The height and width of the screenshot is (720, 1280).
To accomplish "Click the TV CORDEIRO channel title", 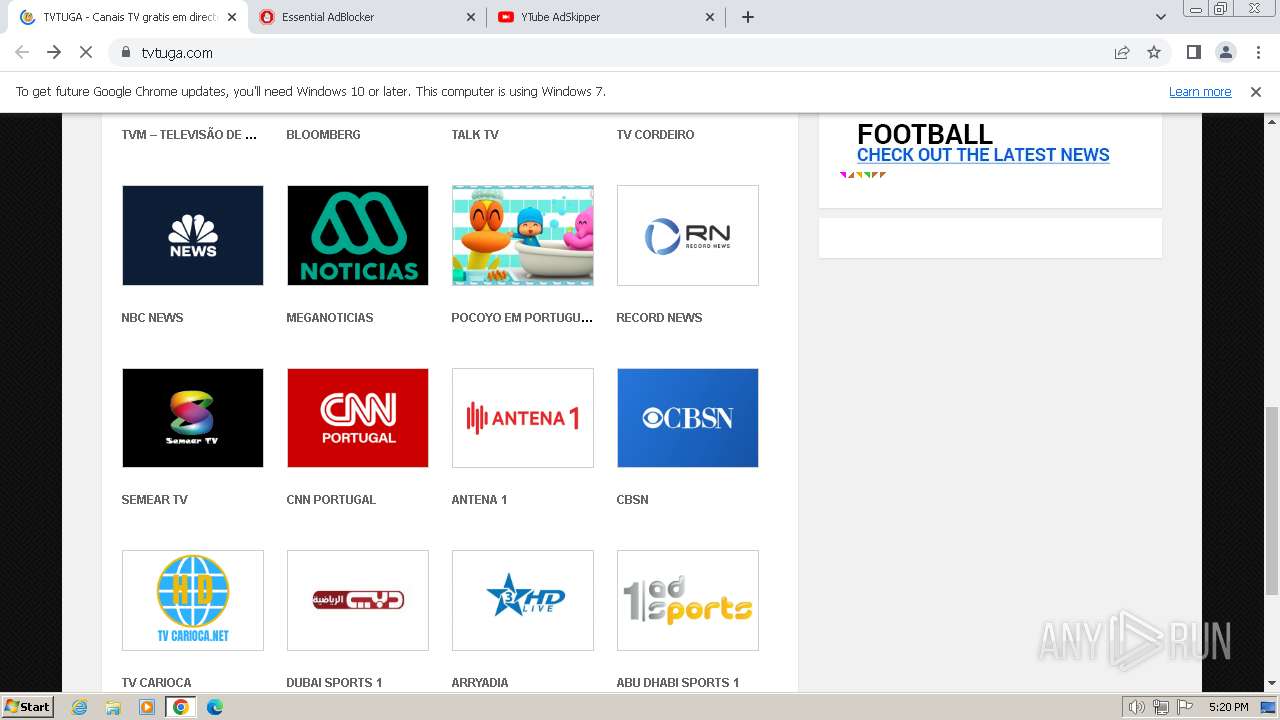I will tap(655, 134).
